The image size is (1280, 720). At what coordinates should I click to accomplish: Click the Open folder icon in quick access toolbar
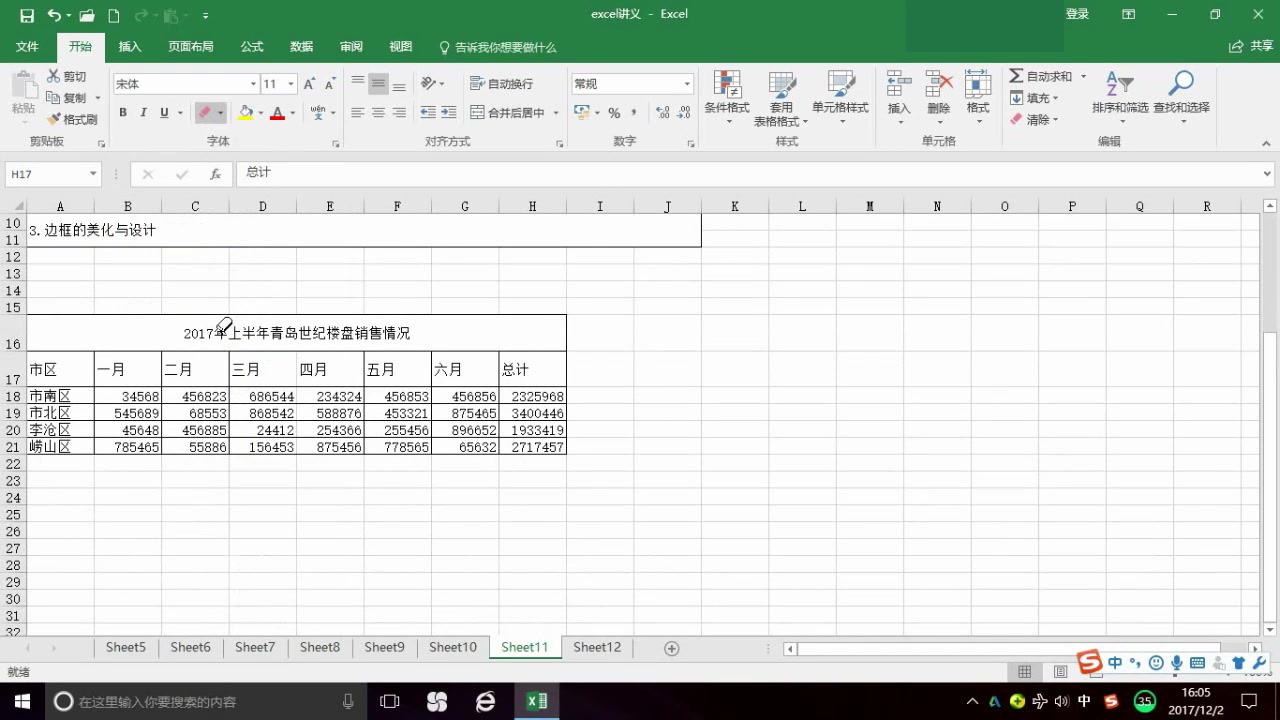pos(87,15)
